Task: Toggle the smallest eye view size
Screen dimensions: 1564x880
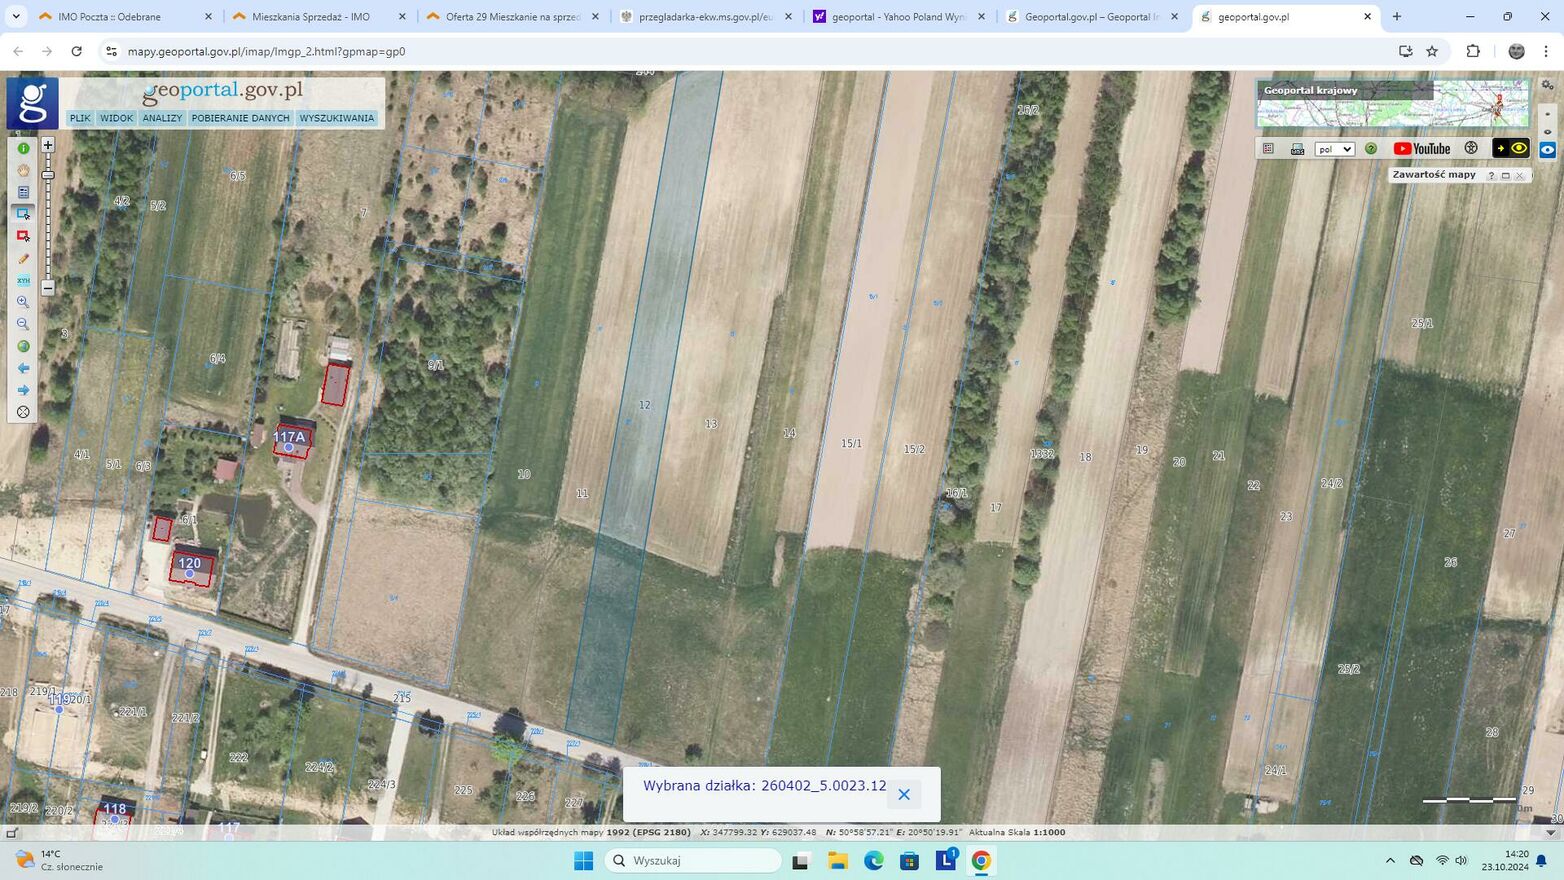Action: (1548, 114)
